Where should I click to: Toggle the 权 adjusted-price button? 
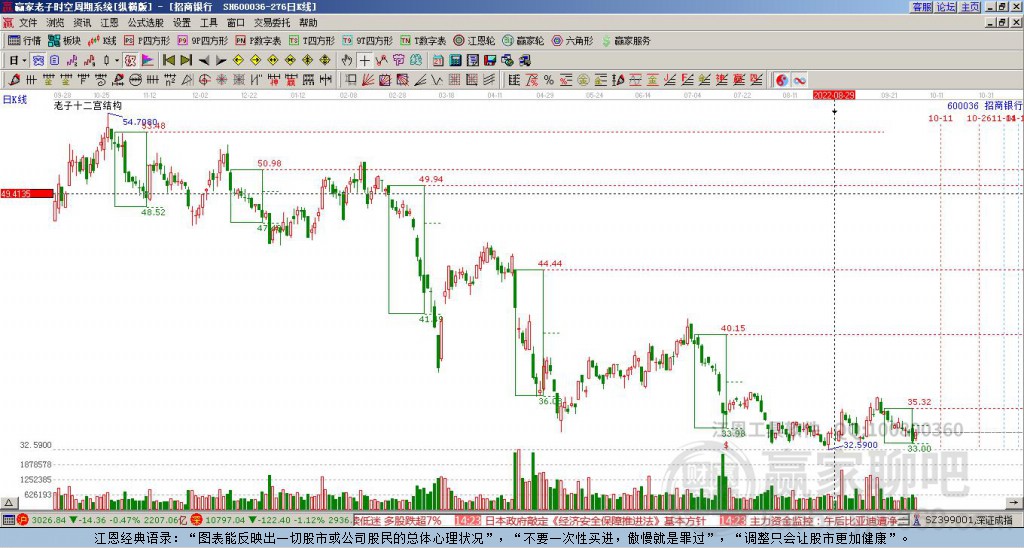(130, 60)
